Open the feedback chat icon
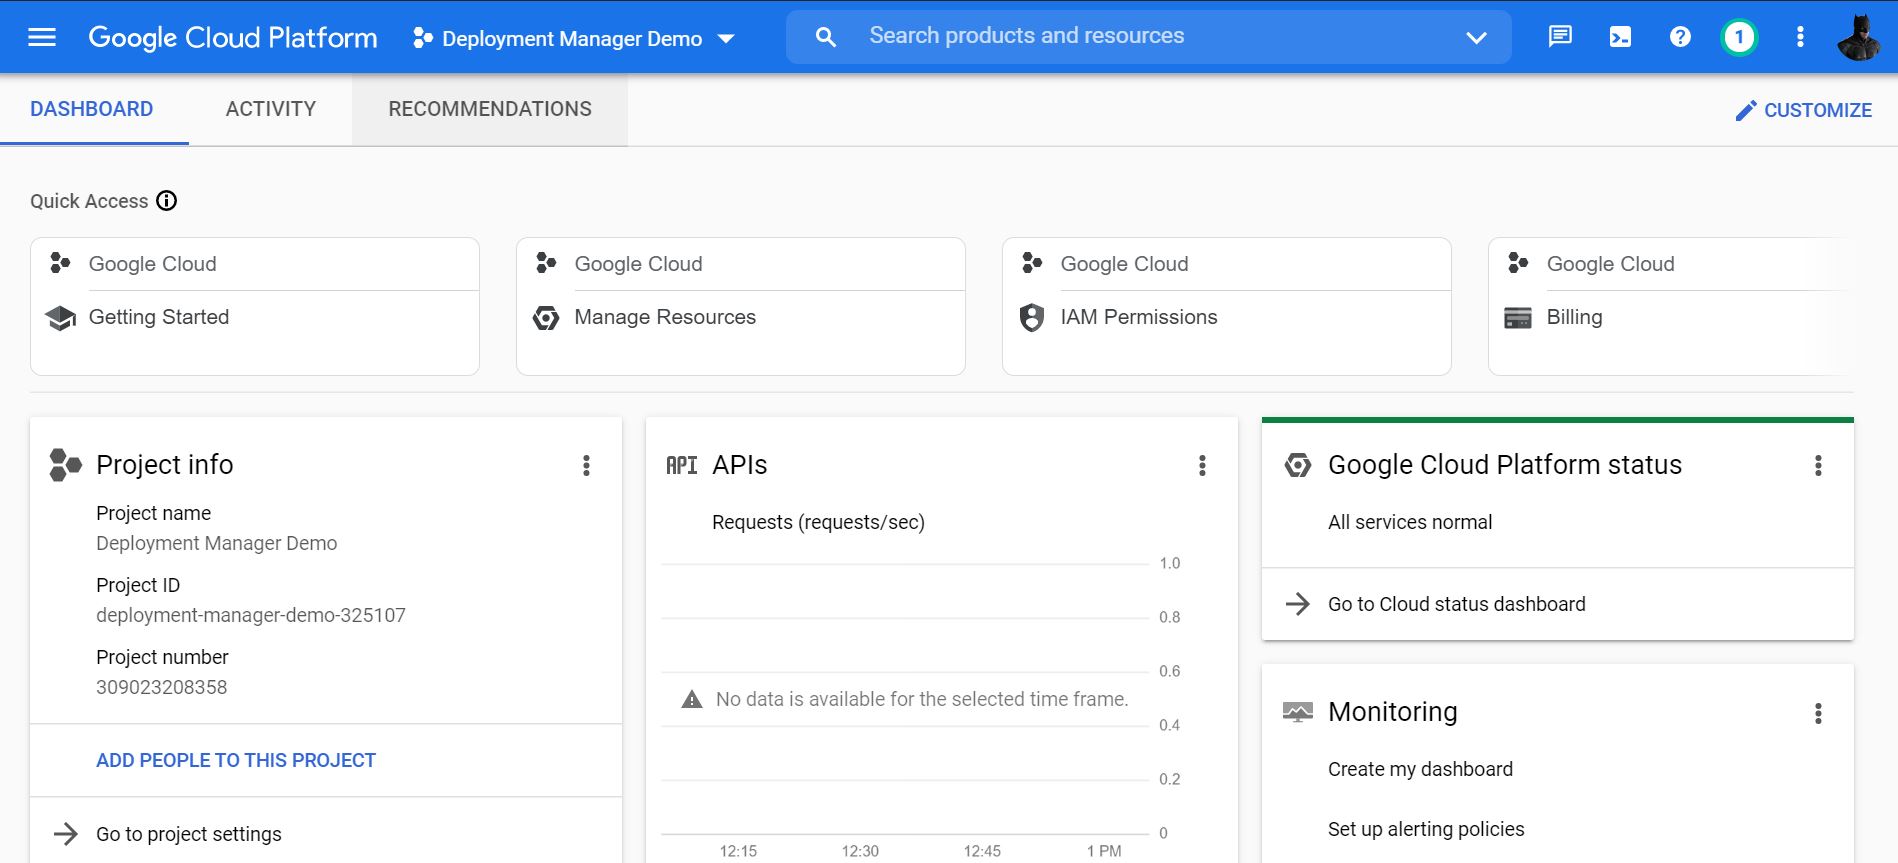This screenshot has height=863, width=1898. click(1560, 37)
